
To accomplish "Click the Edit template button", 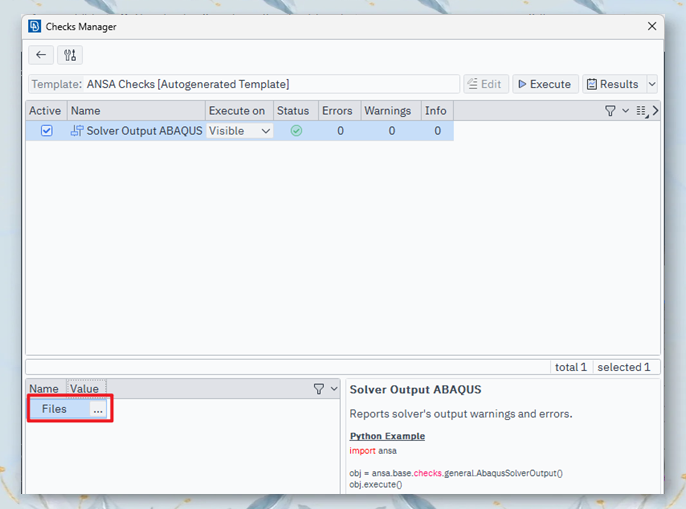I will click(x=486, y=84).
